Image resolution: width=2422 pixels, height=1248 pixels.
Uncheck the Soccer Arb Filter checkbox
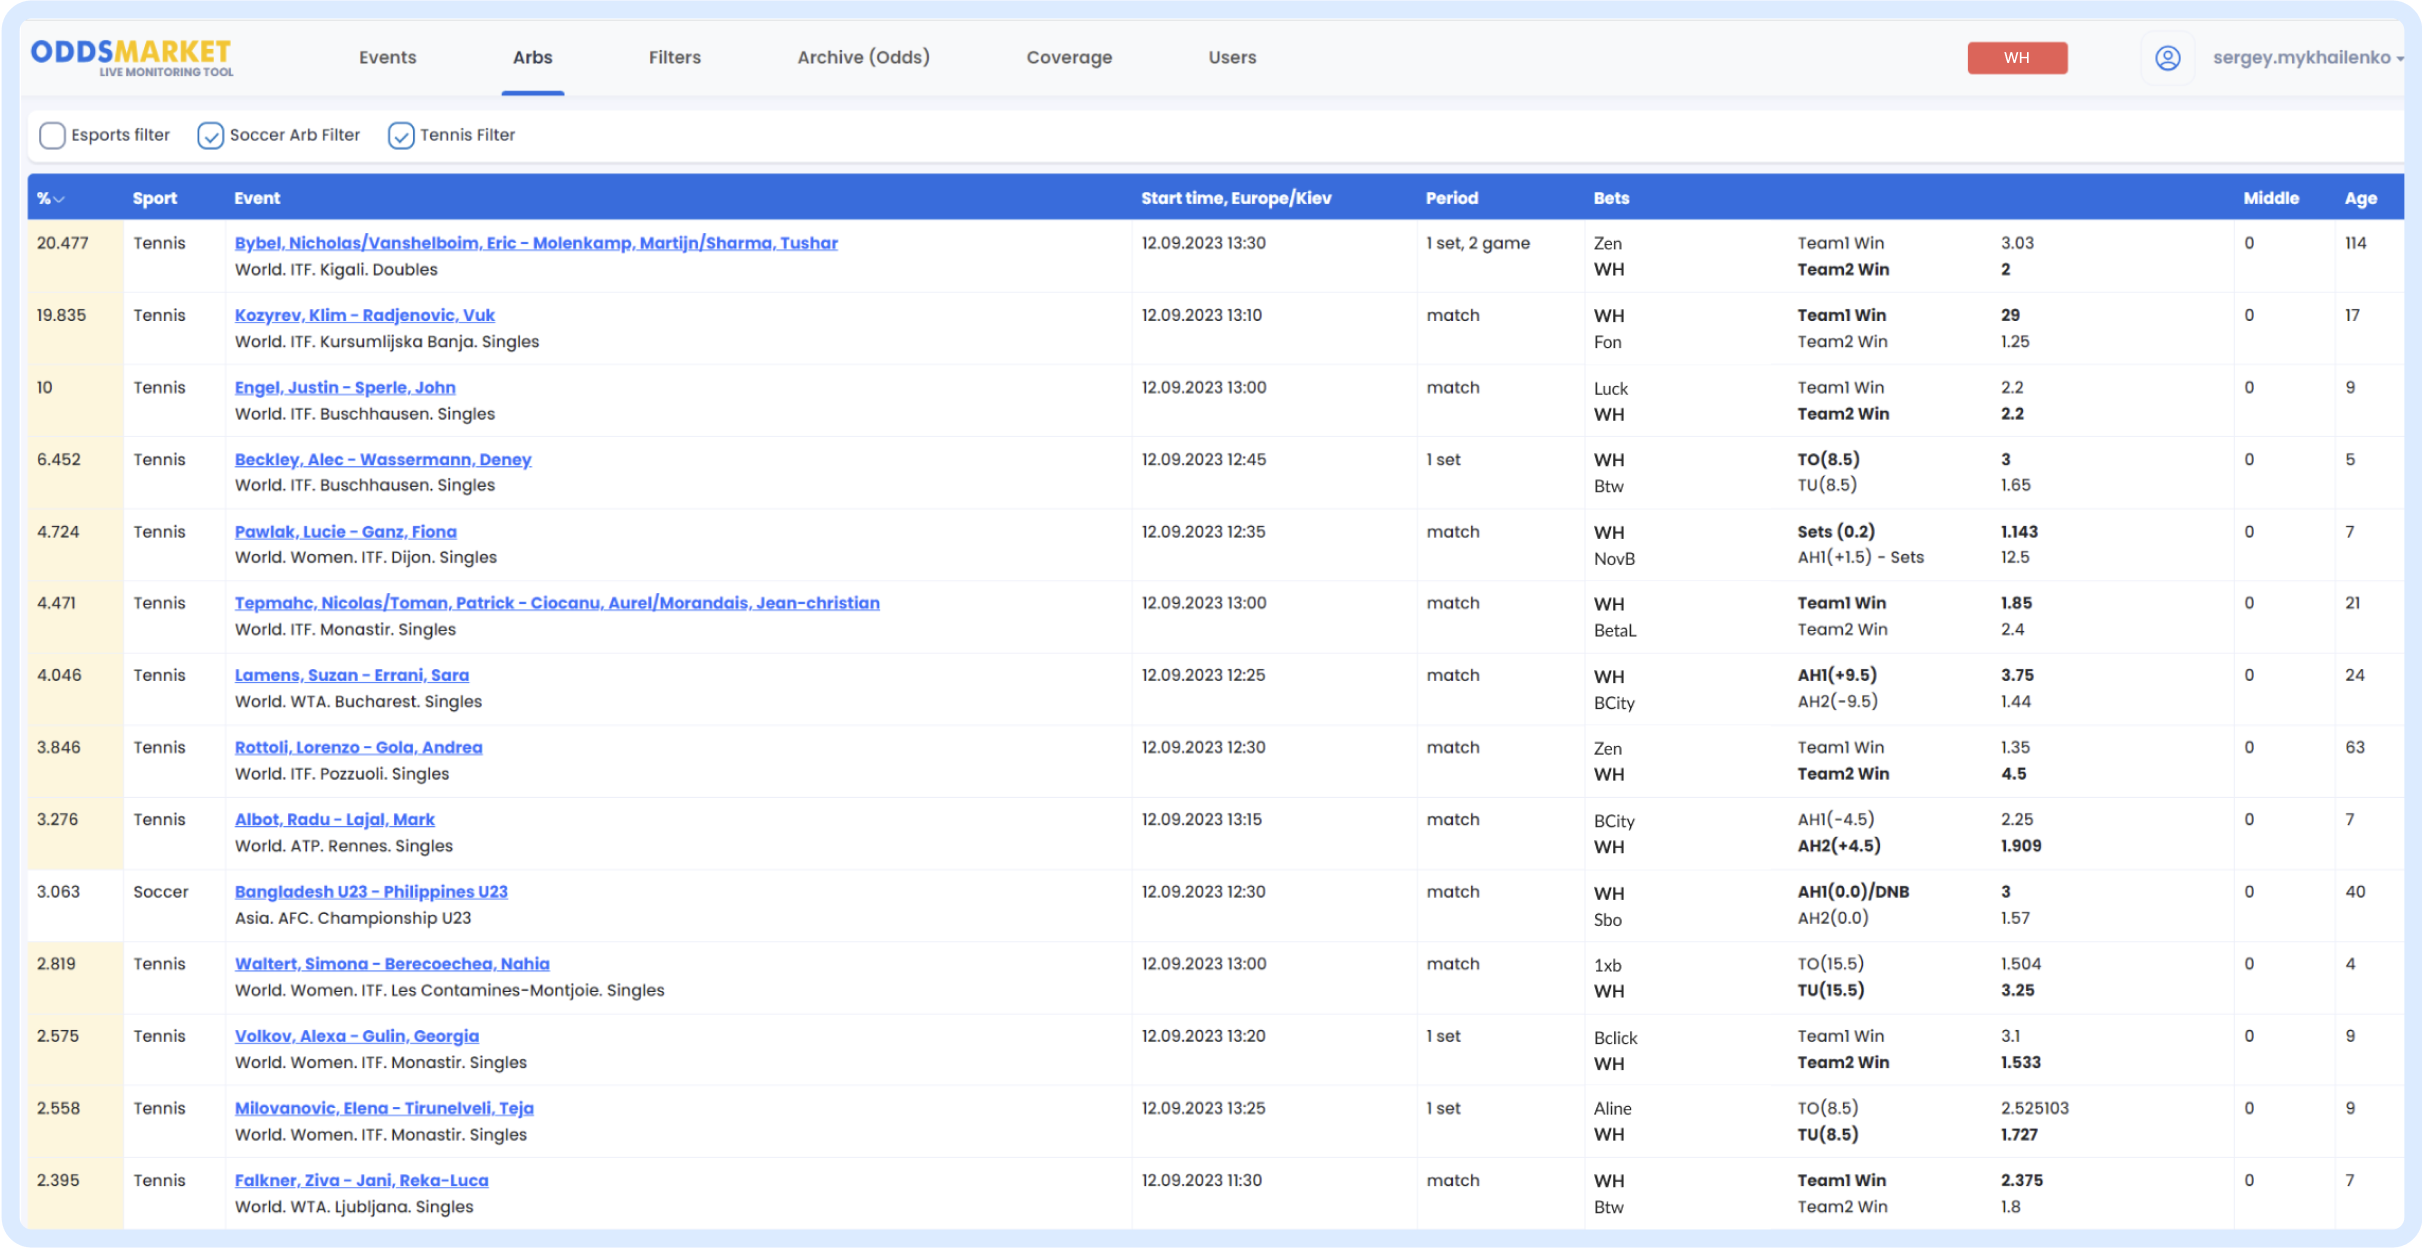(x=210, y=135)
